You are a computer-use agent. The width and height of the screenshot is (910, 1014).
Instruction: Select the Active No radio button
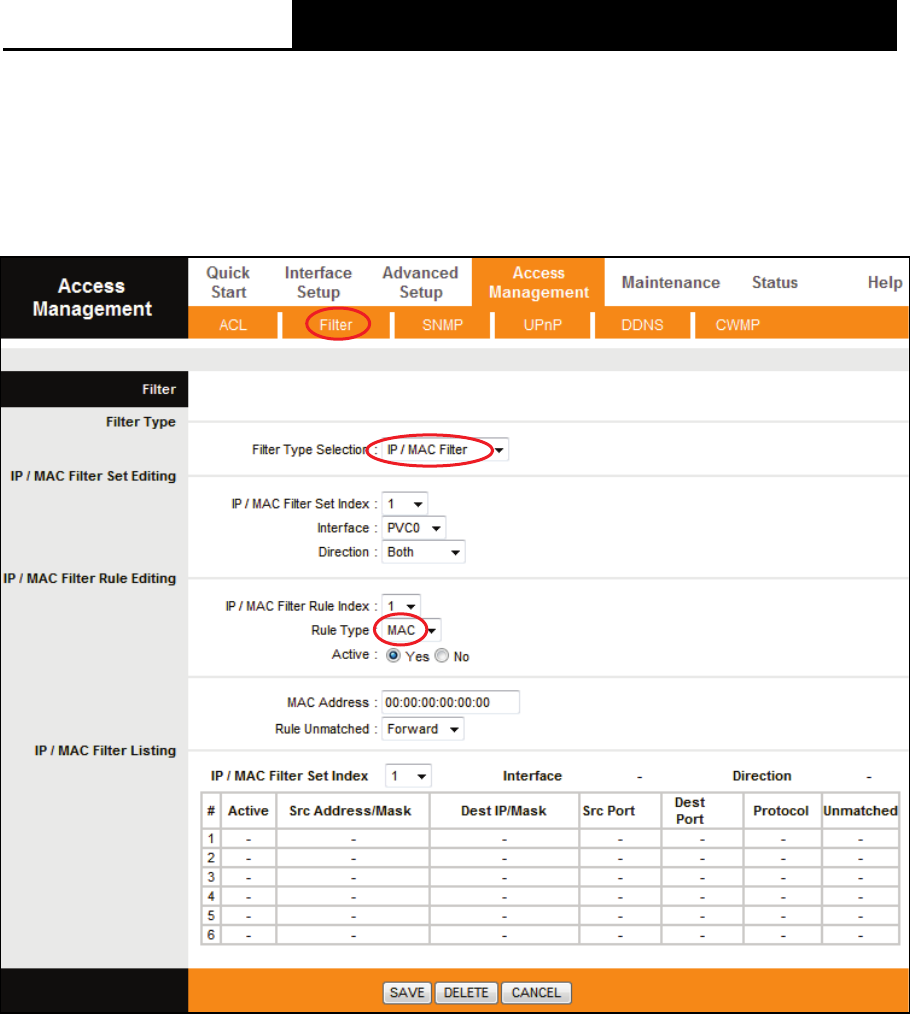[442, 656]
